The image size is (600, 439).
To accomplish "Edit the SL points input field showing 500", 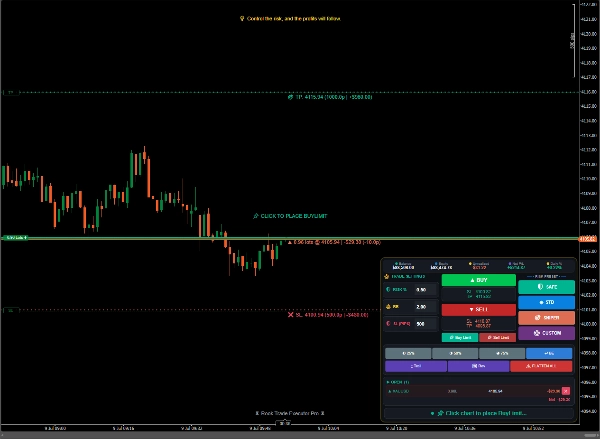I will click(426, 324).
